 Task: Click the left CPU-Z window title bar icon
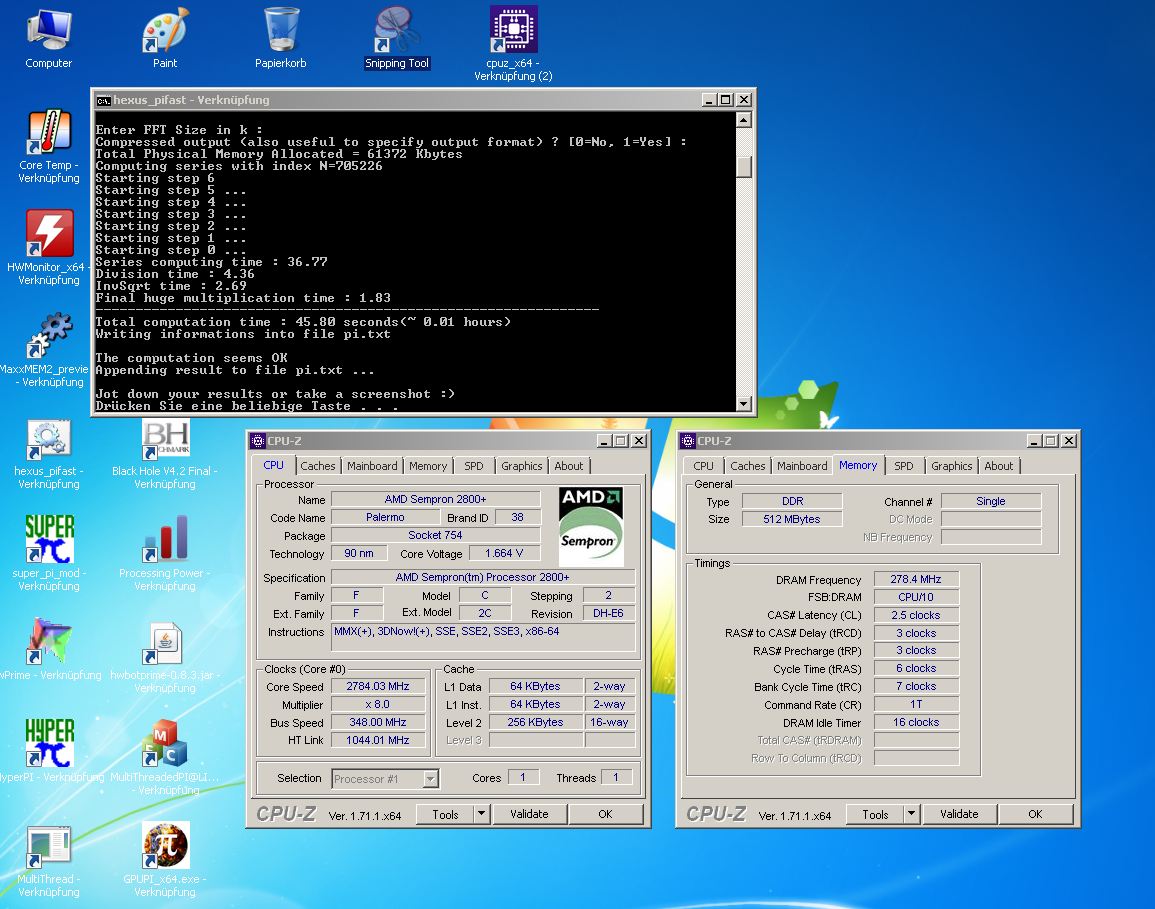(258, 441)
